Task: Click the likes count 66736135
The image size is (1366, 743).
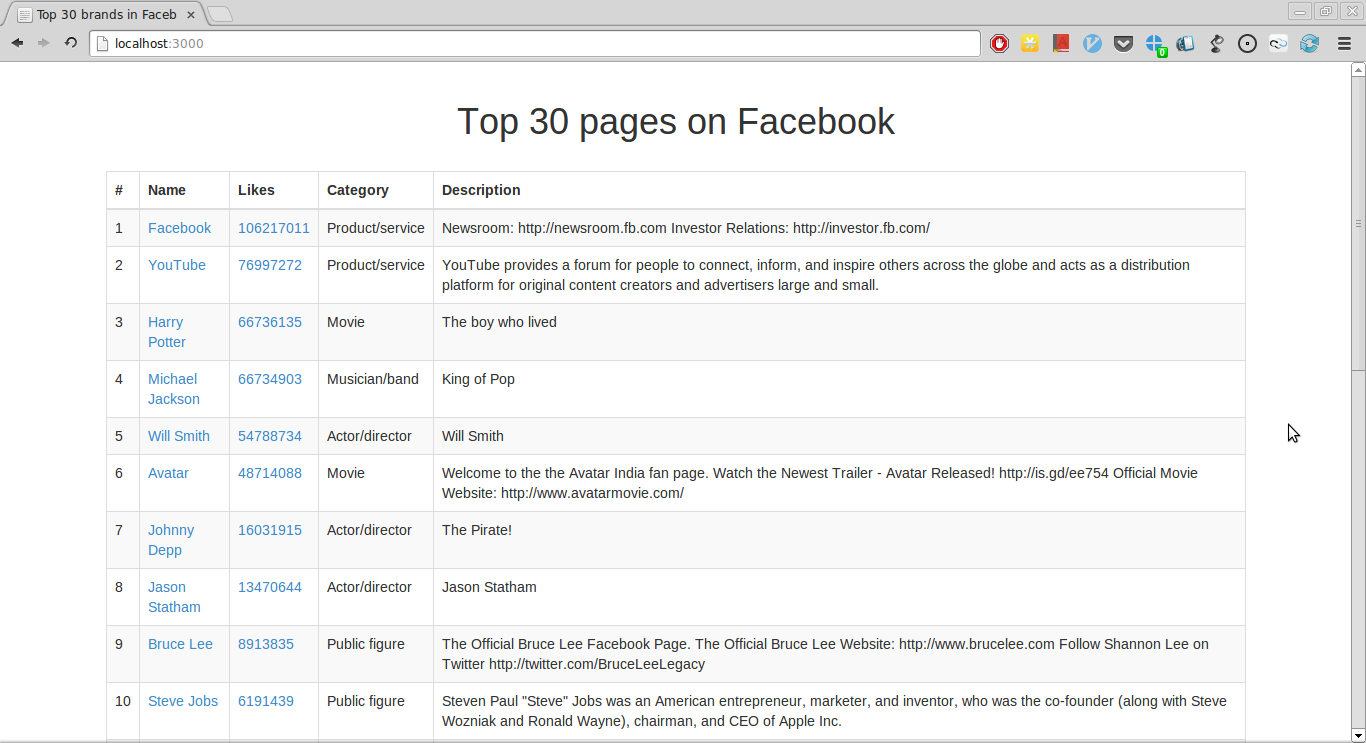Action: pyautogui.click(x=270, y=322)
